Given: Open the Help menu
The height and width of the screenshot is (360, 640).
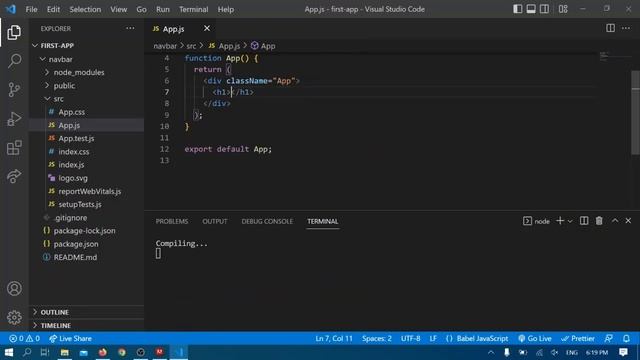Looking at the screenshot, I should point(226,9).
